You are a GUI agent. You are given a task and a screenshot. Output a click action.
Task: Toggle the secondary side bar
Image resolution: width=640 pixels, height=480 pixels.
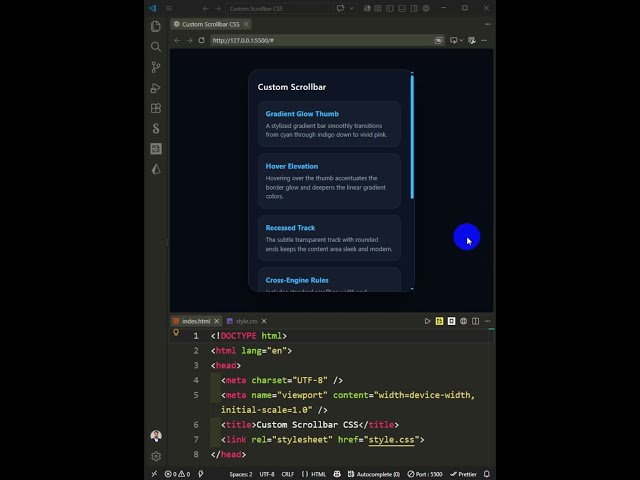point(413,8)
